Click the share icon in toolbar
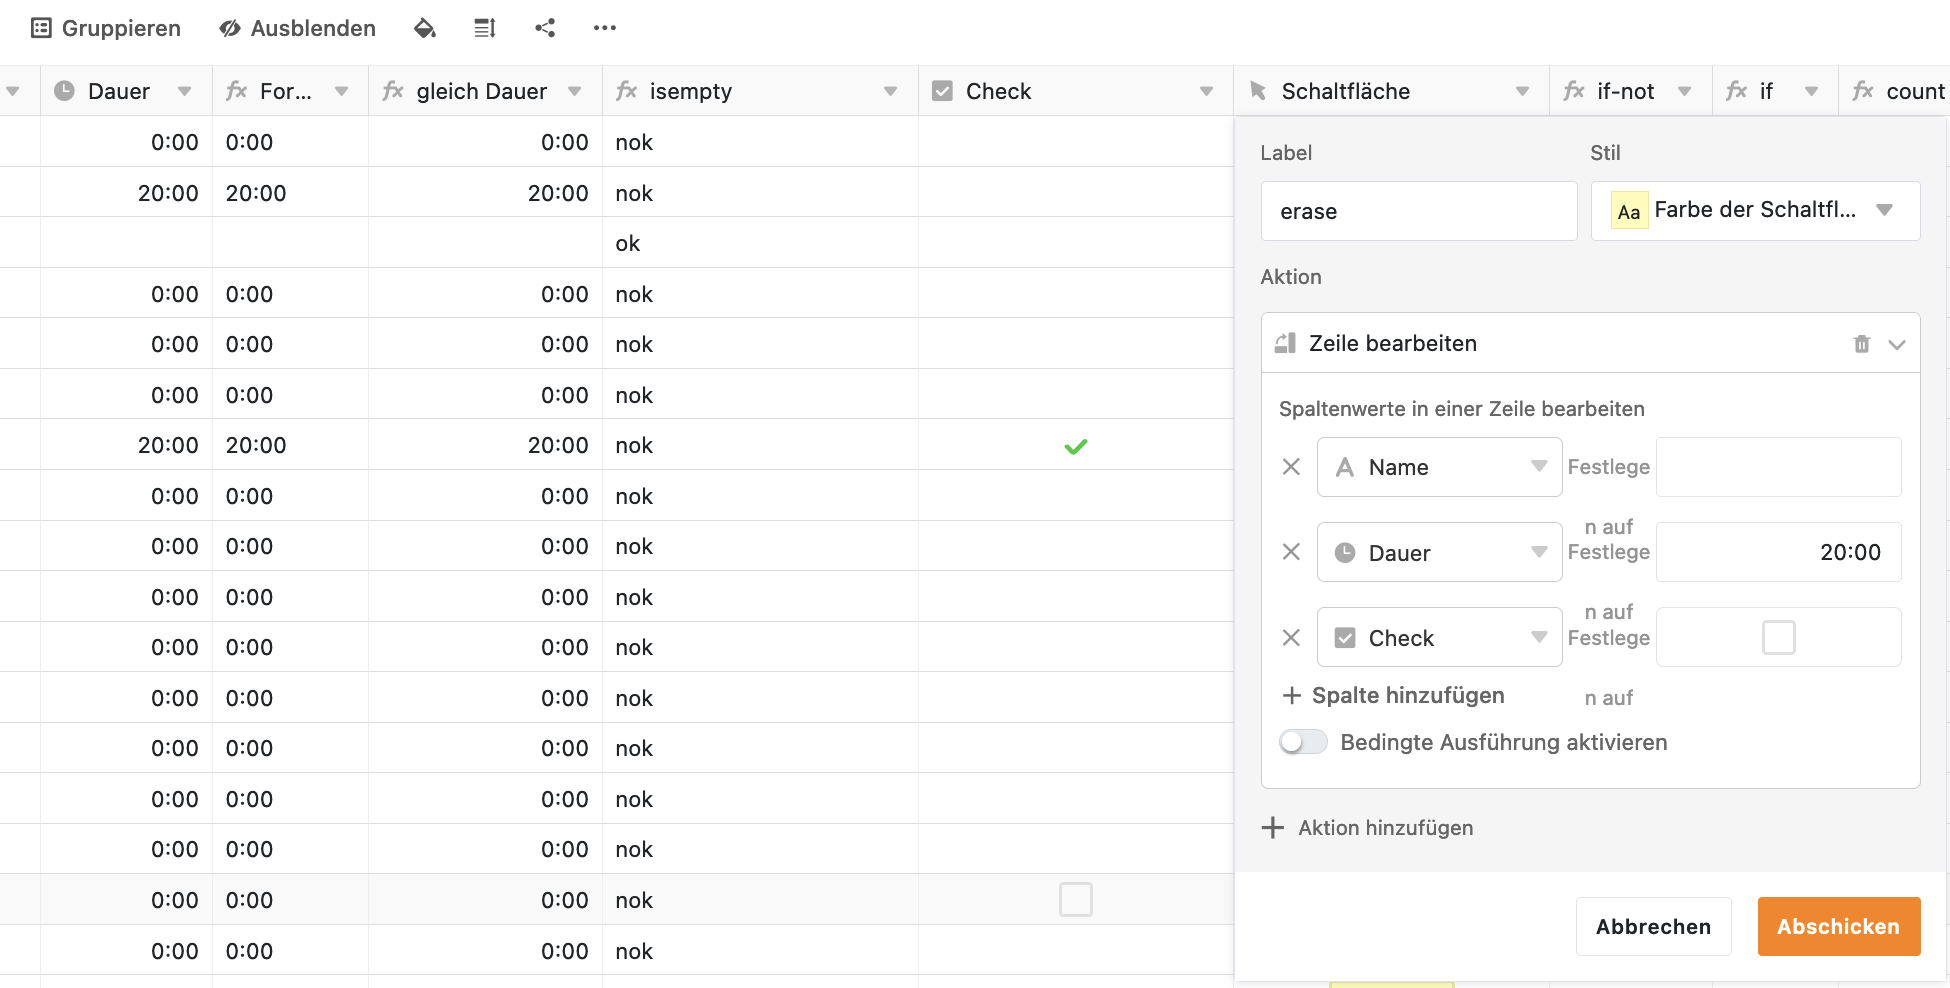This screenshot has width=1950, height=988. [x=545, y=28]
